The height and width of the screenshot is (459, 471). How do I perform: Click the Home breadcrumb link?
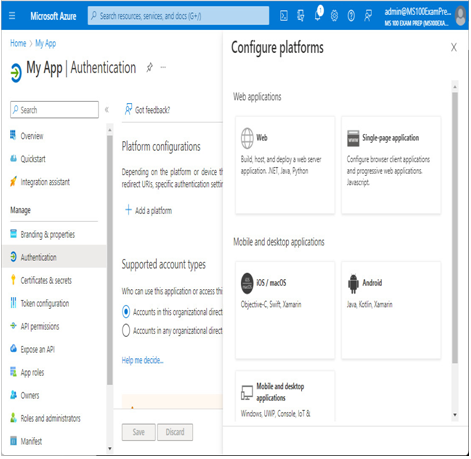(18, 43)
